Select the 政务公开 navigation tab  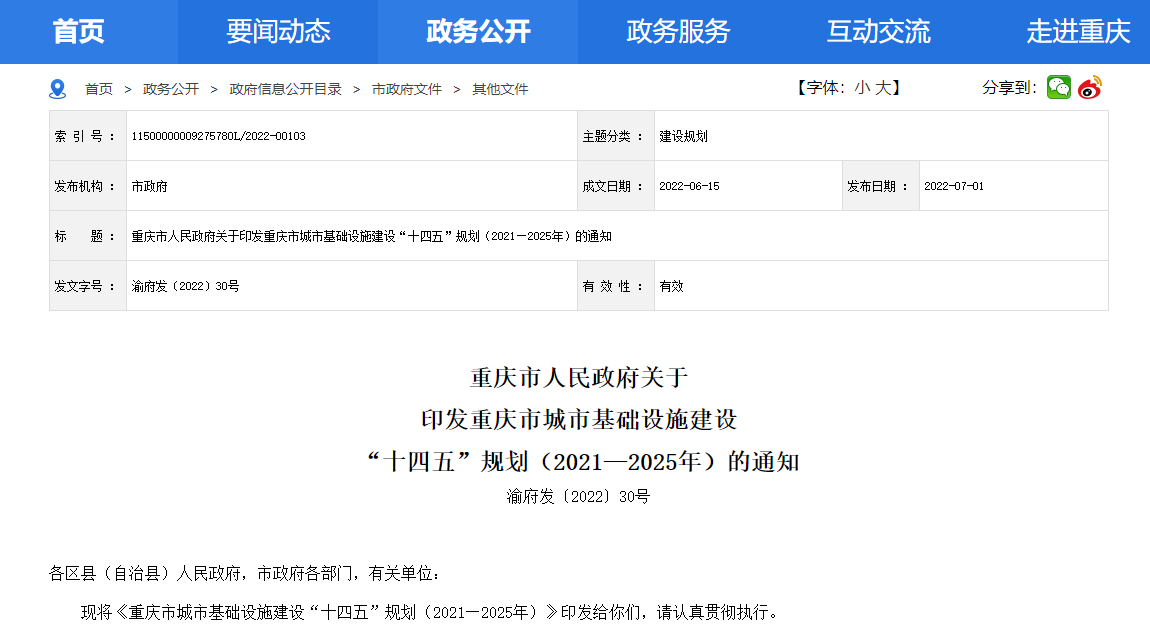478,32
